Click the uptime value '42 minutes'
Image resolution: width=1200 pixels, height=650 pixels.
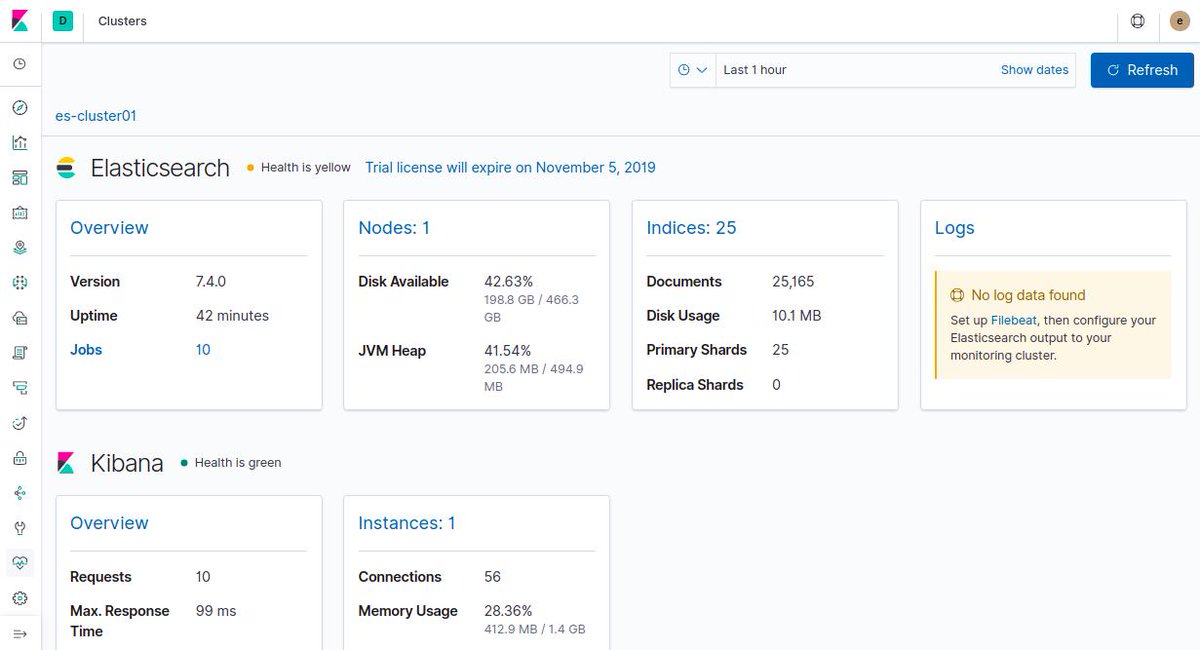click(232, 316)
